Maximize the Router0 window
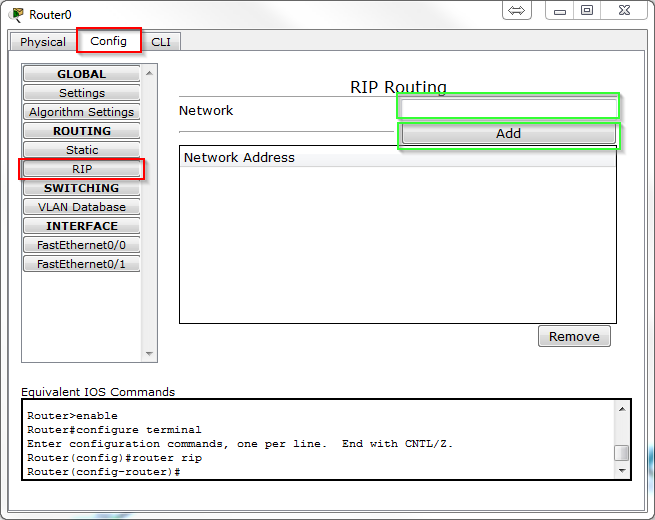Viewport: 655px width, 520px height. pos(587,11)
